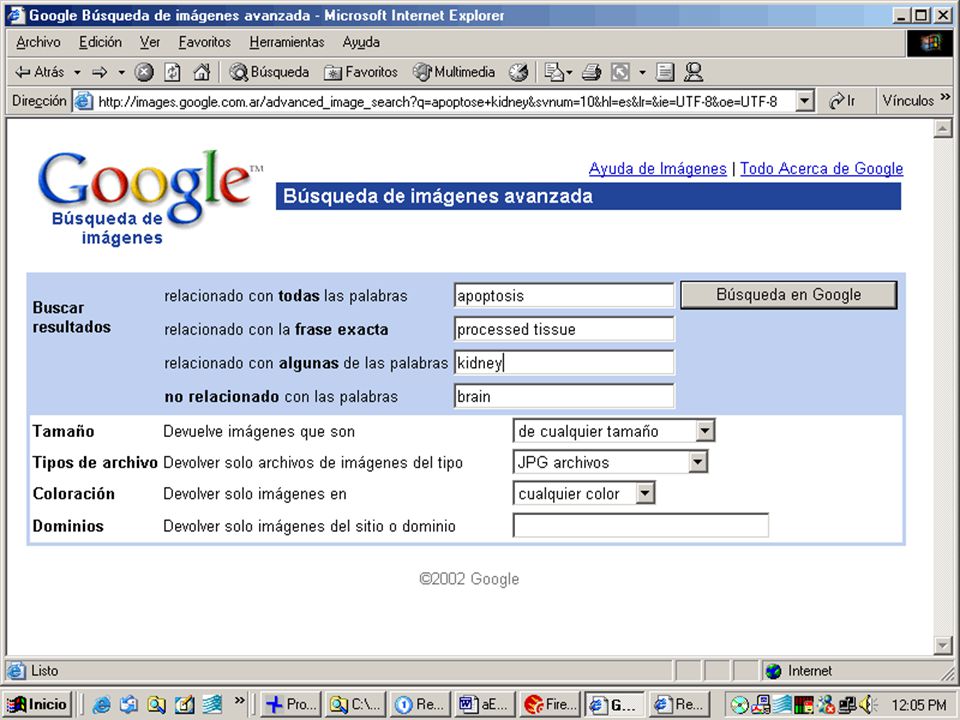This screenshot has width=960, height=720.
Task: Open the 'cualquier color' coloration dropdown
Action: pos(583,493)
